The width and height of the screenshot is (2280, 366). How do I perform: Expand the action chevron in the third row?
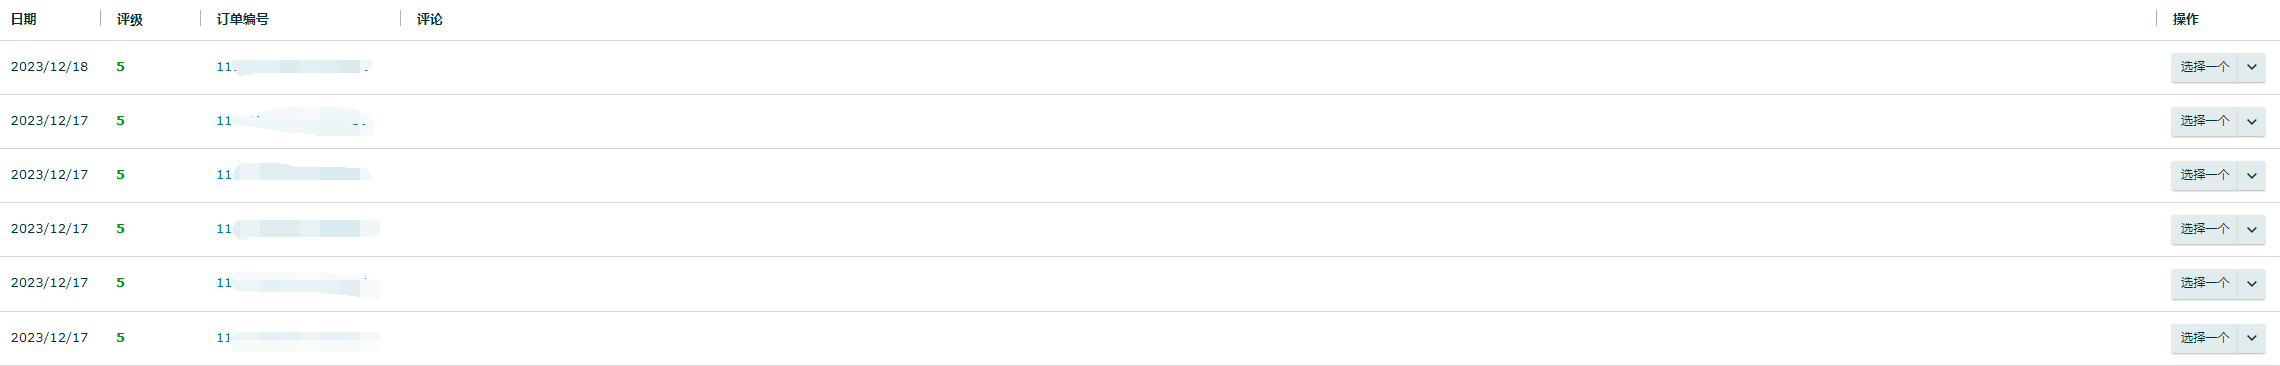point(2251,175)
